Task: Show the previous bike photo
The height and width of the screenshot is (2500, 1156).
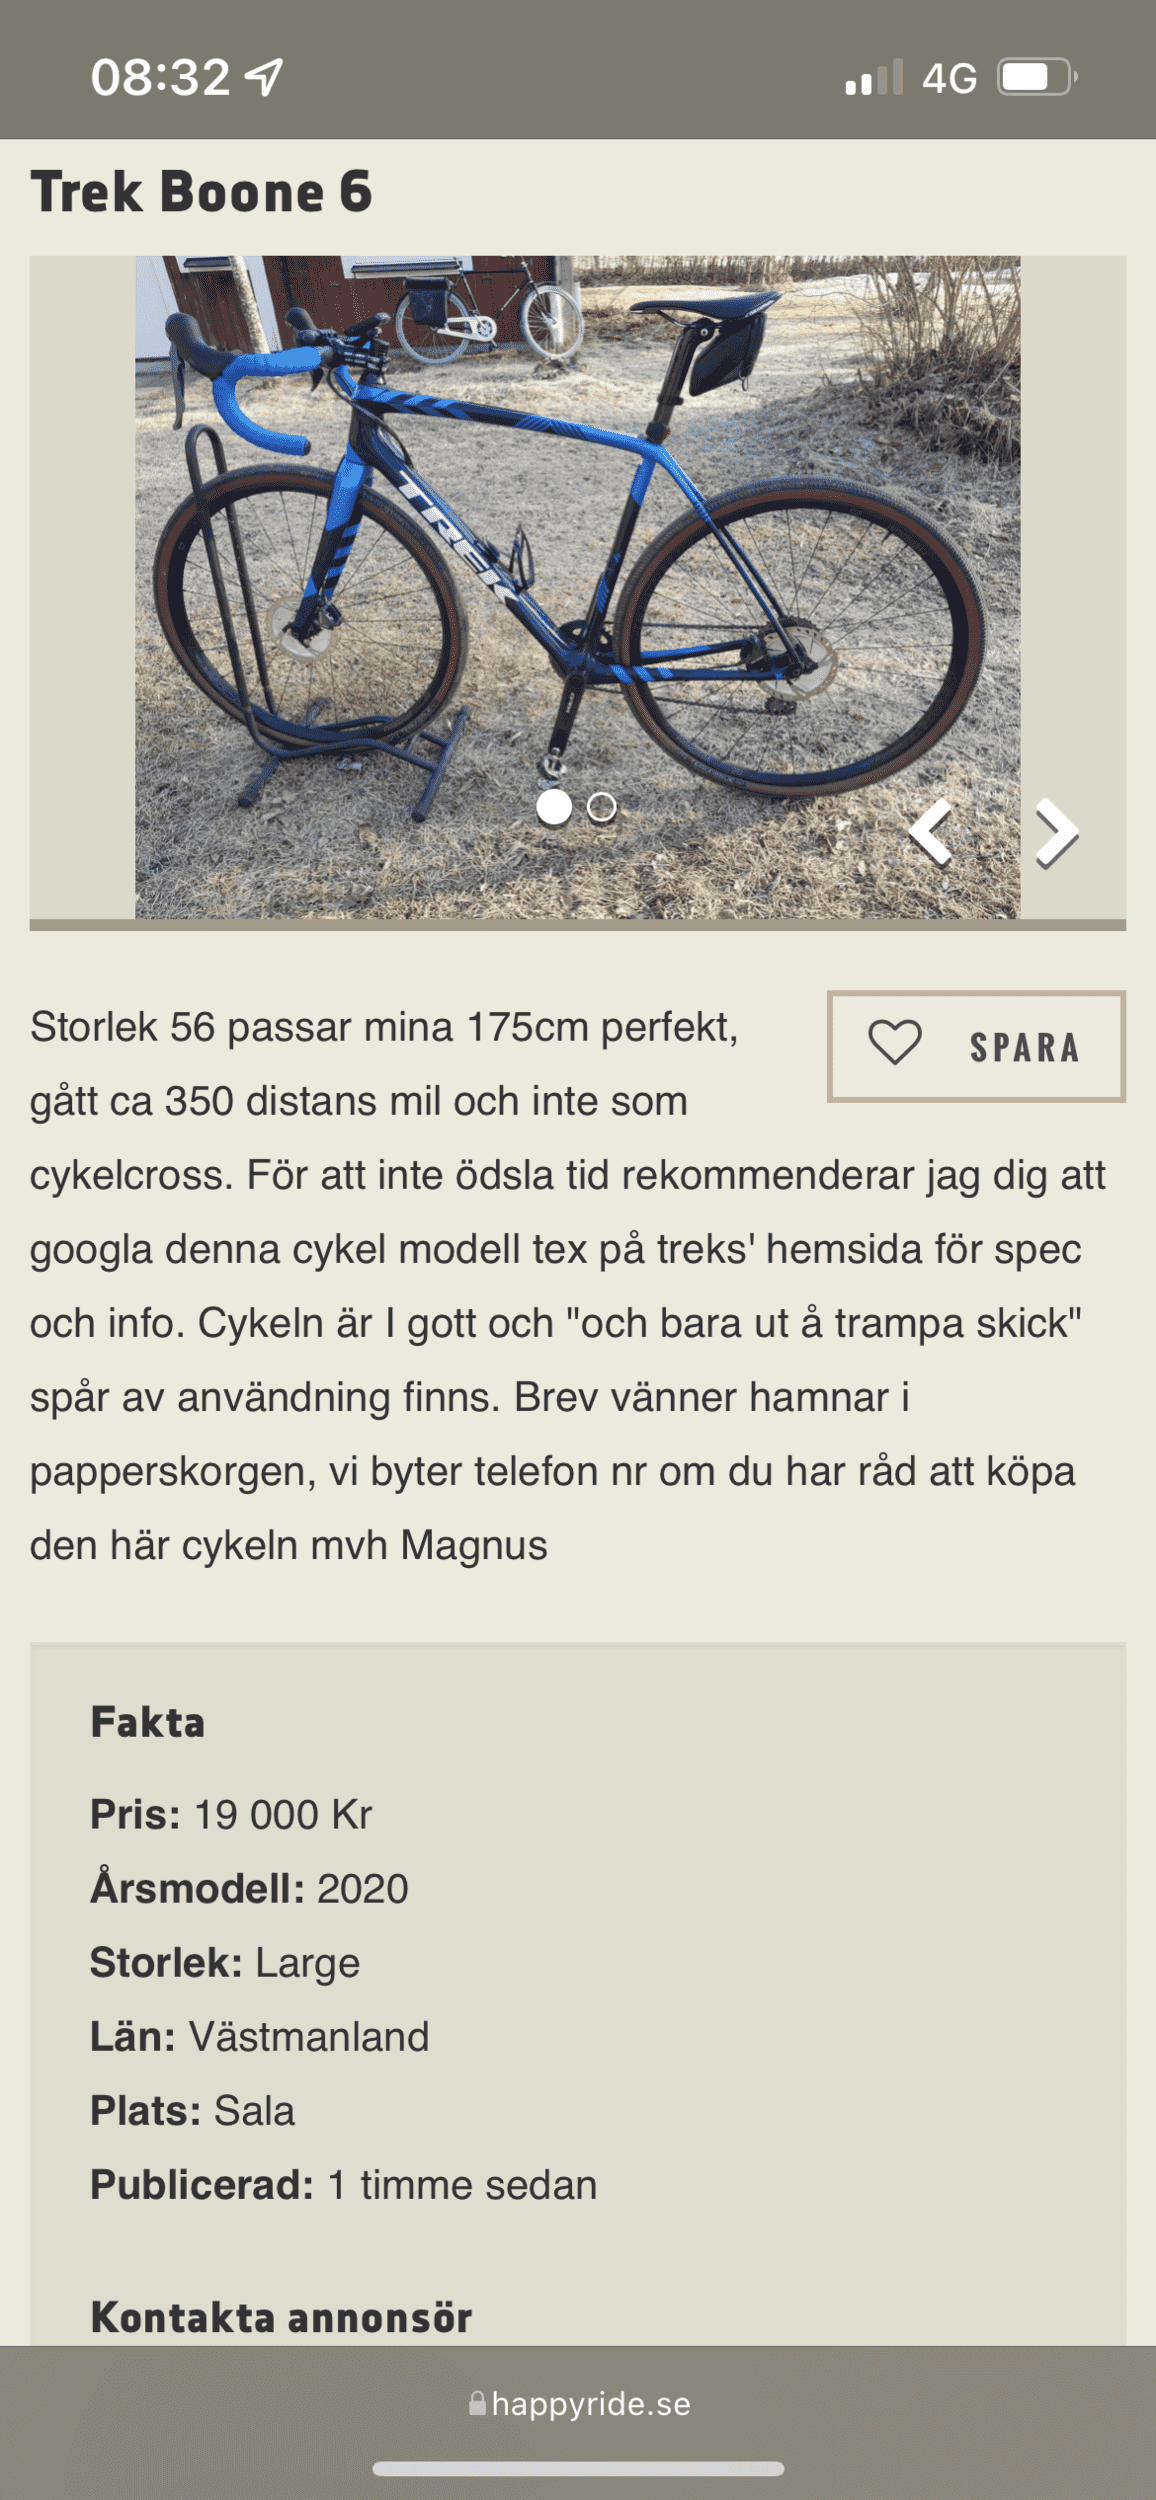Action: coord(931,832)
